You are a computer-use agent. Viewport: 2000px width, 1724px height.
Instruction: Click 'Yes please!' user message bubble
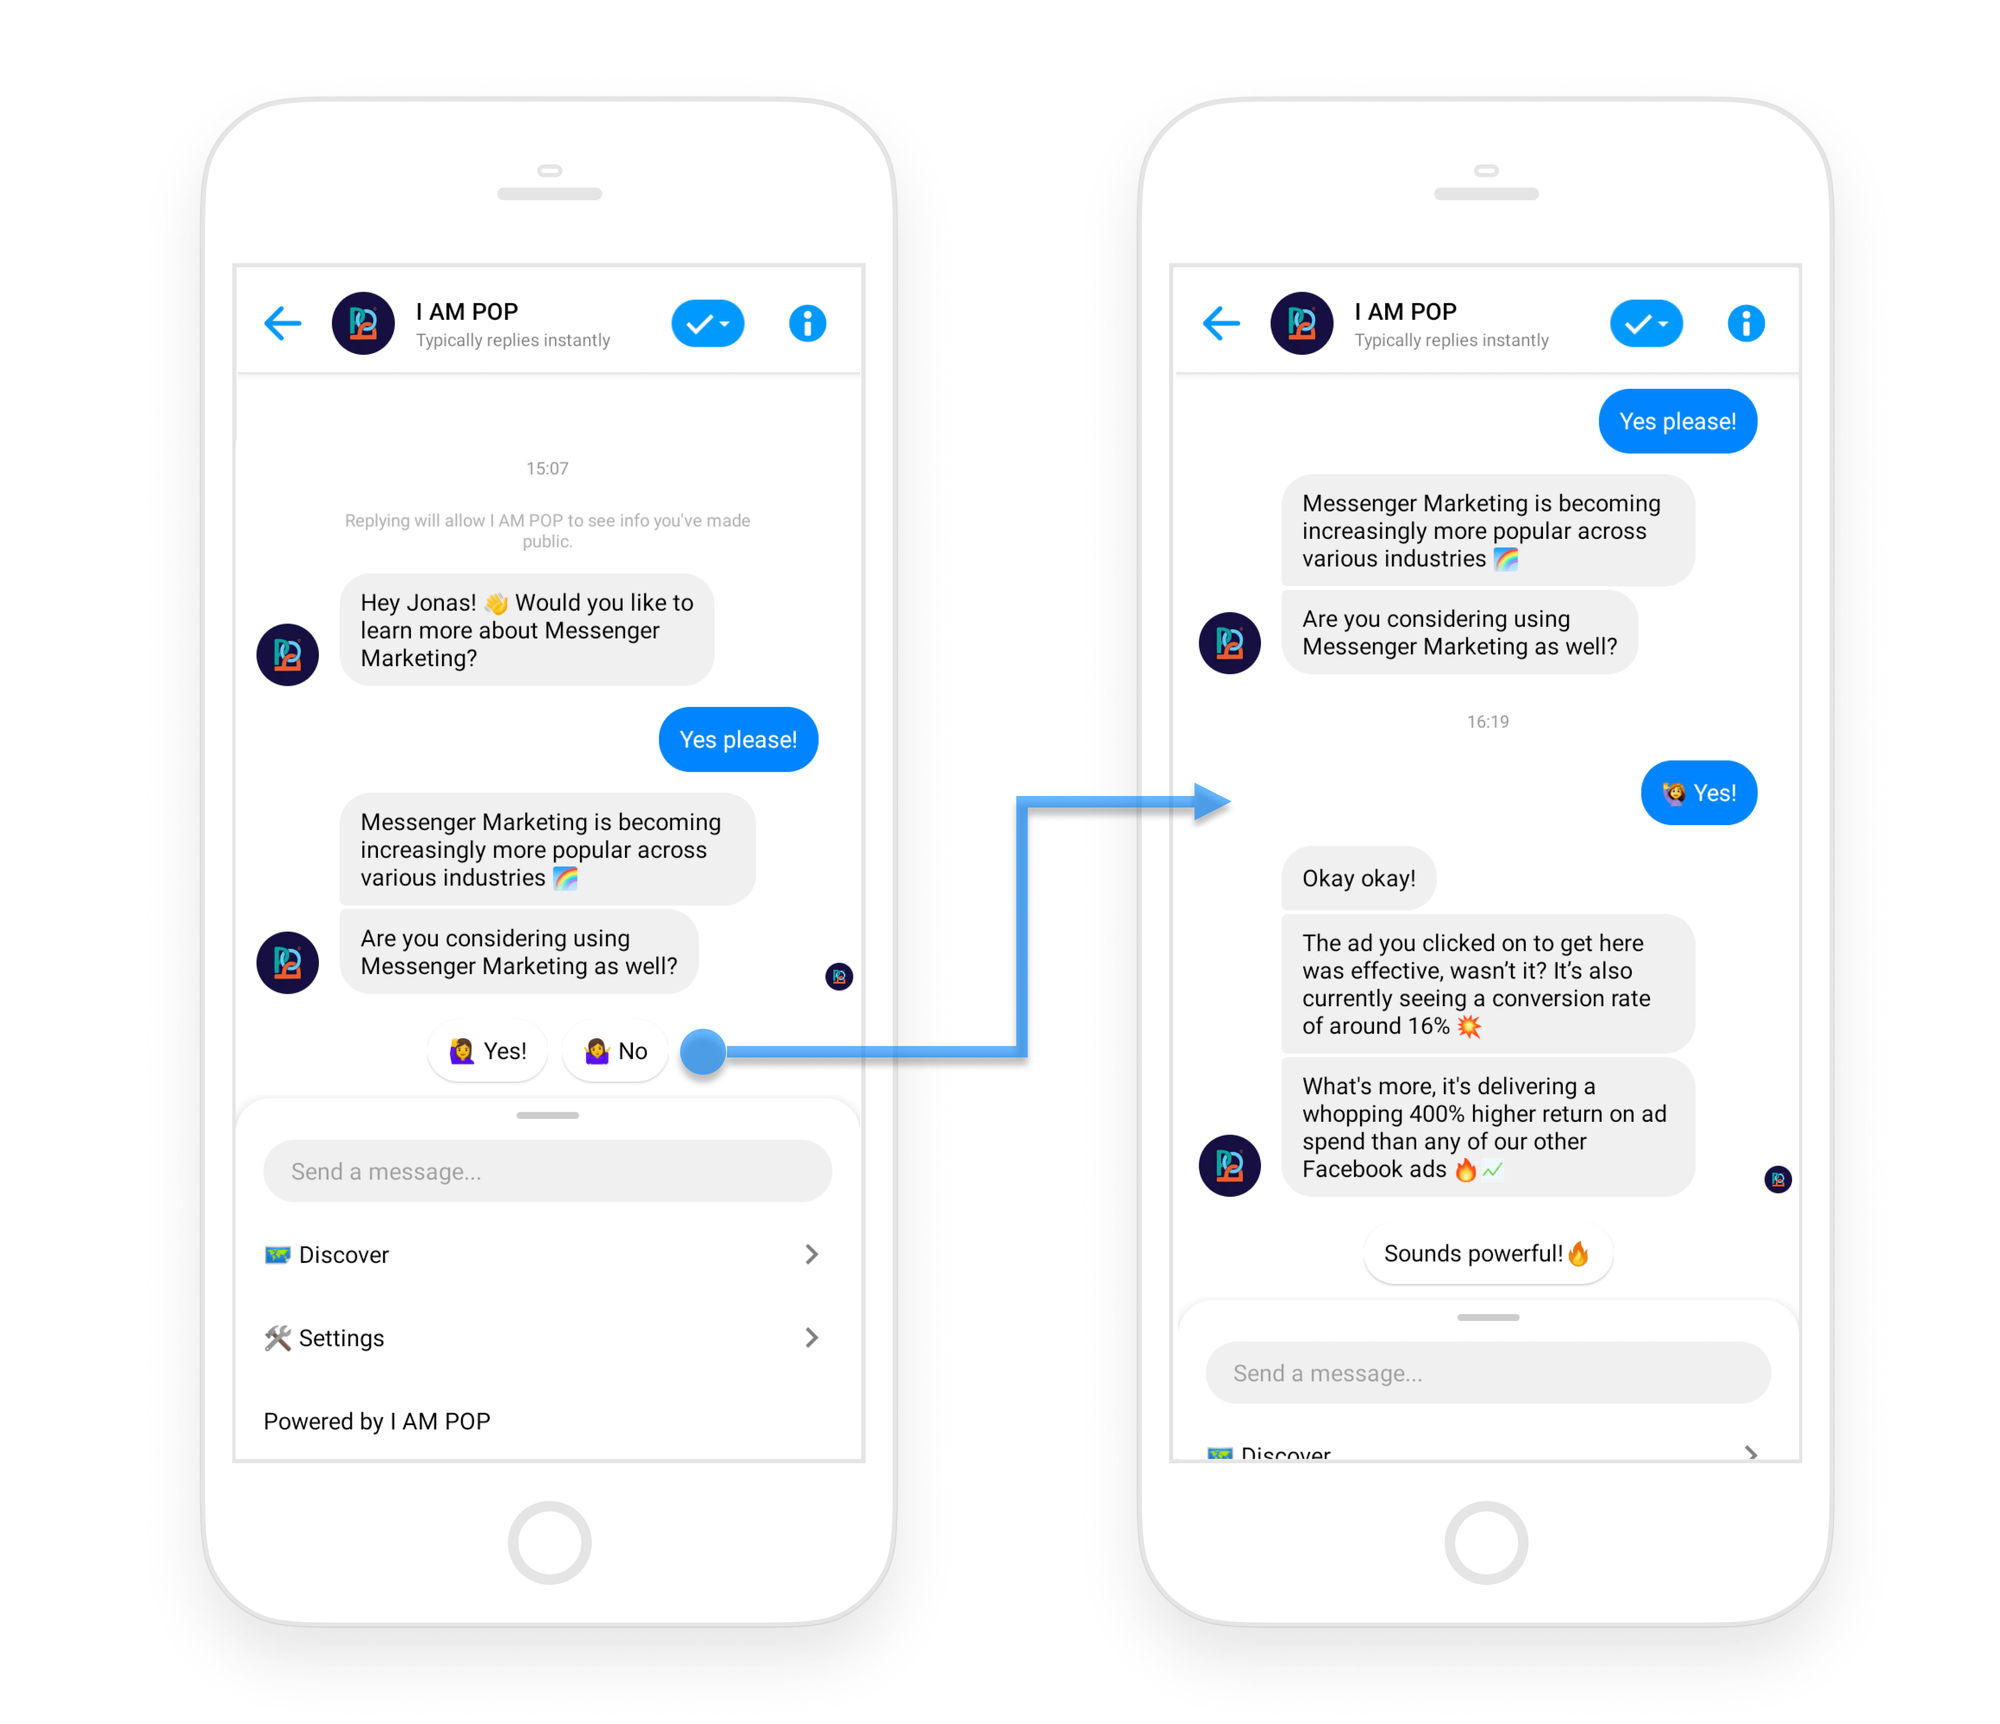(x=735, y=740)
